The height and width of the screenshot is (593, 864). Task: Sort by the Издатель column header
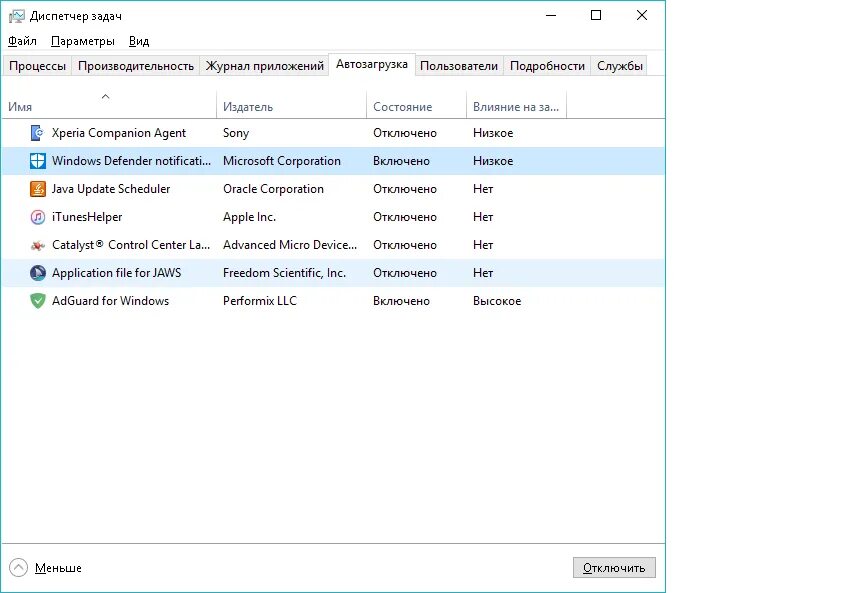point(291,105)
